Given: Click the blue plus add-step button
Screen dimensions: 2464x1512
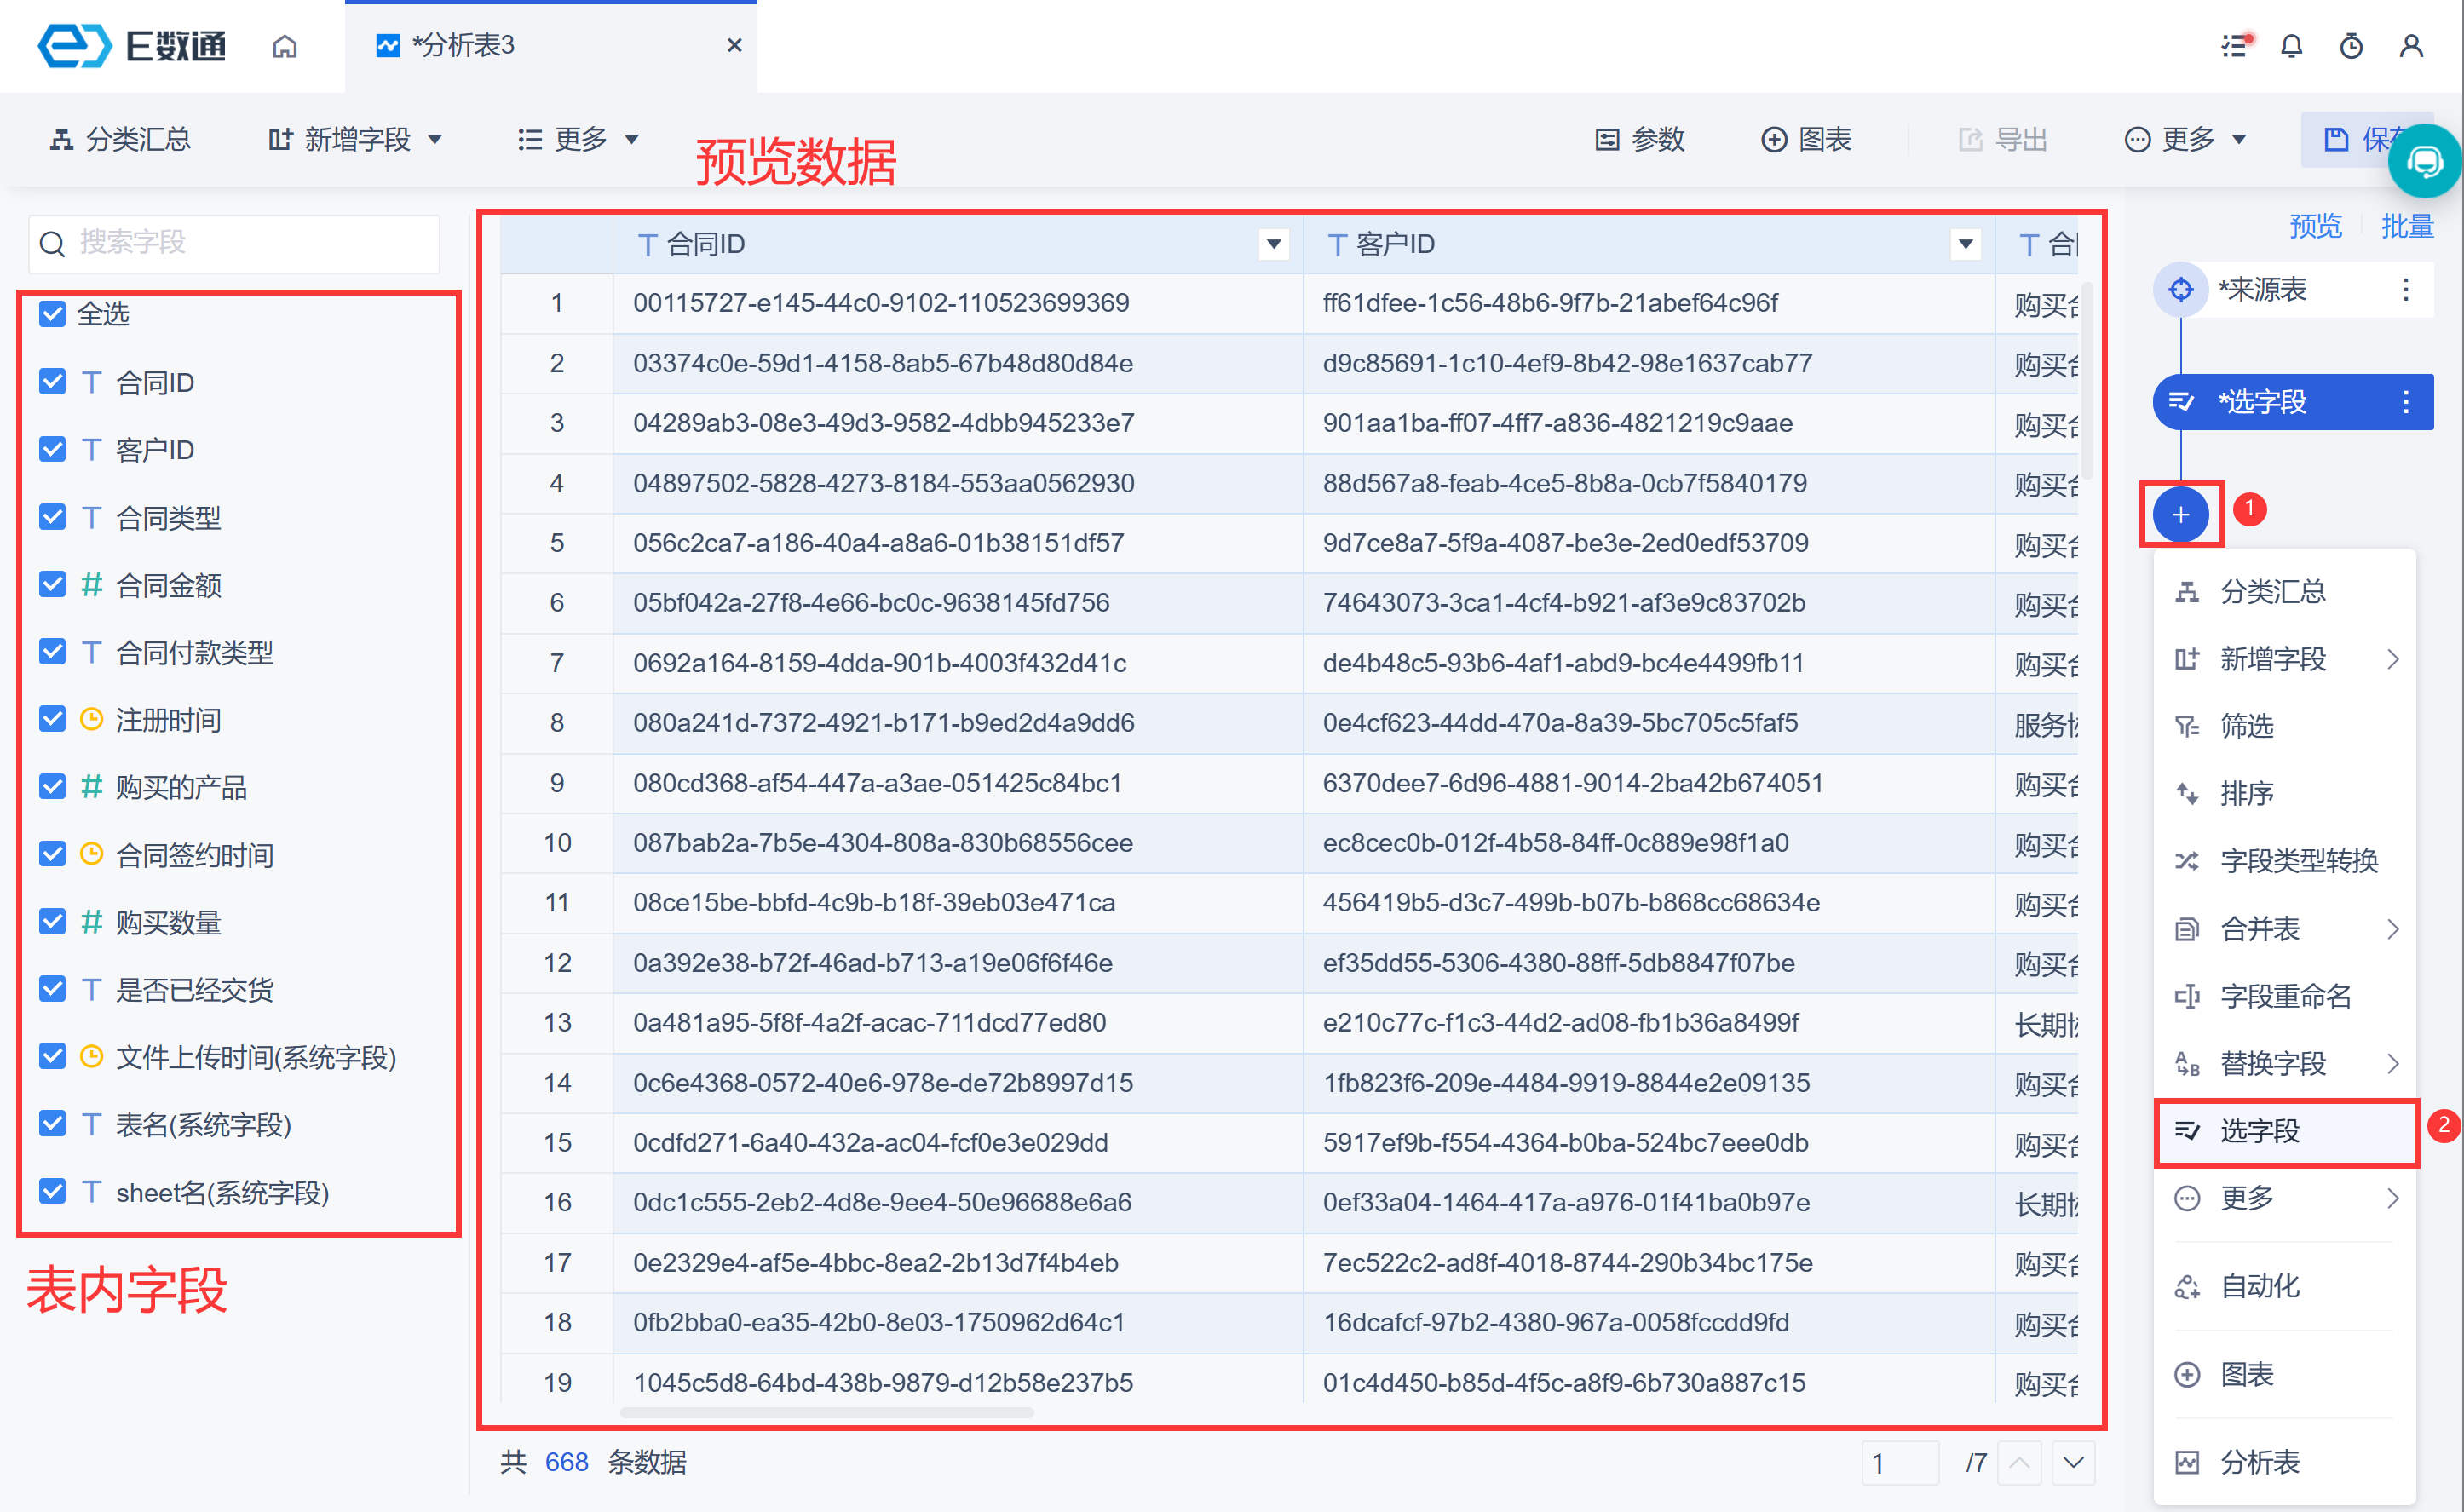Looking at the screenshot, I should (x=2180, y=515).
